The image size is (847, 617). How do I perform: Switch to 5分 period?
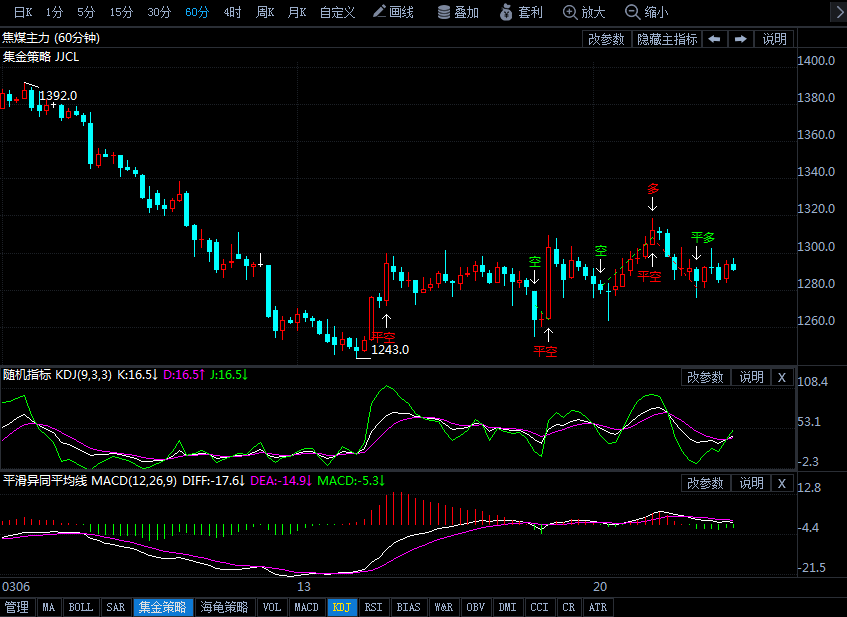click(x=86, y=12)
